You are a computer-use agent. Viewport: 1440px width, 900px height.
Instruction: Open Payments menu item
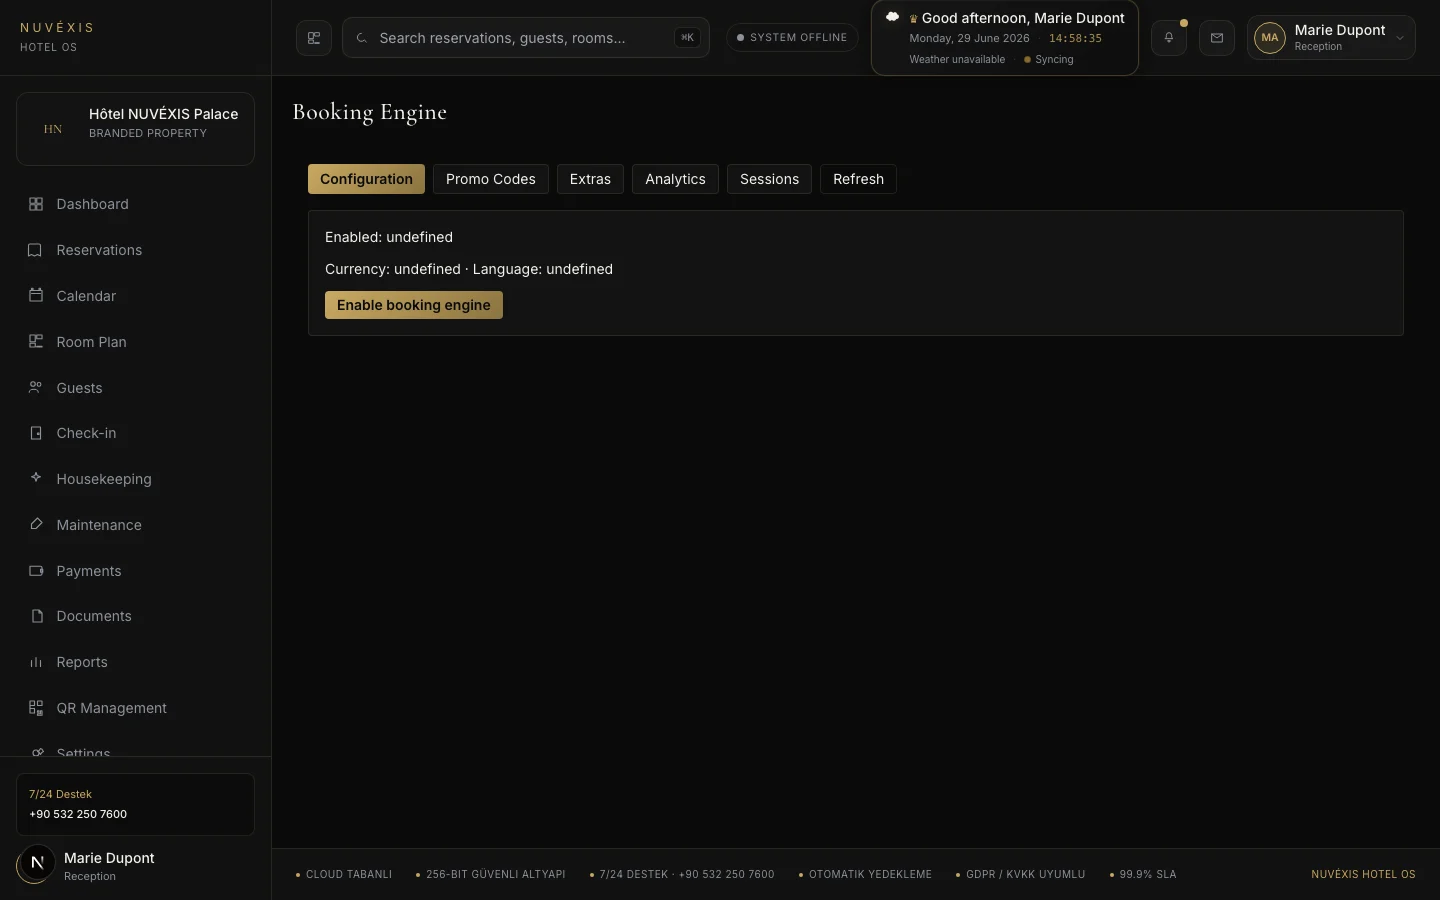point(135,571)
